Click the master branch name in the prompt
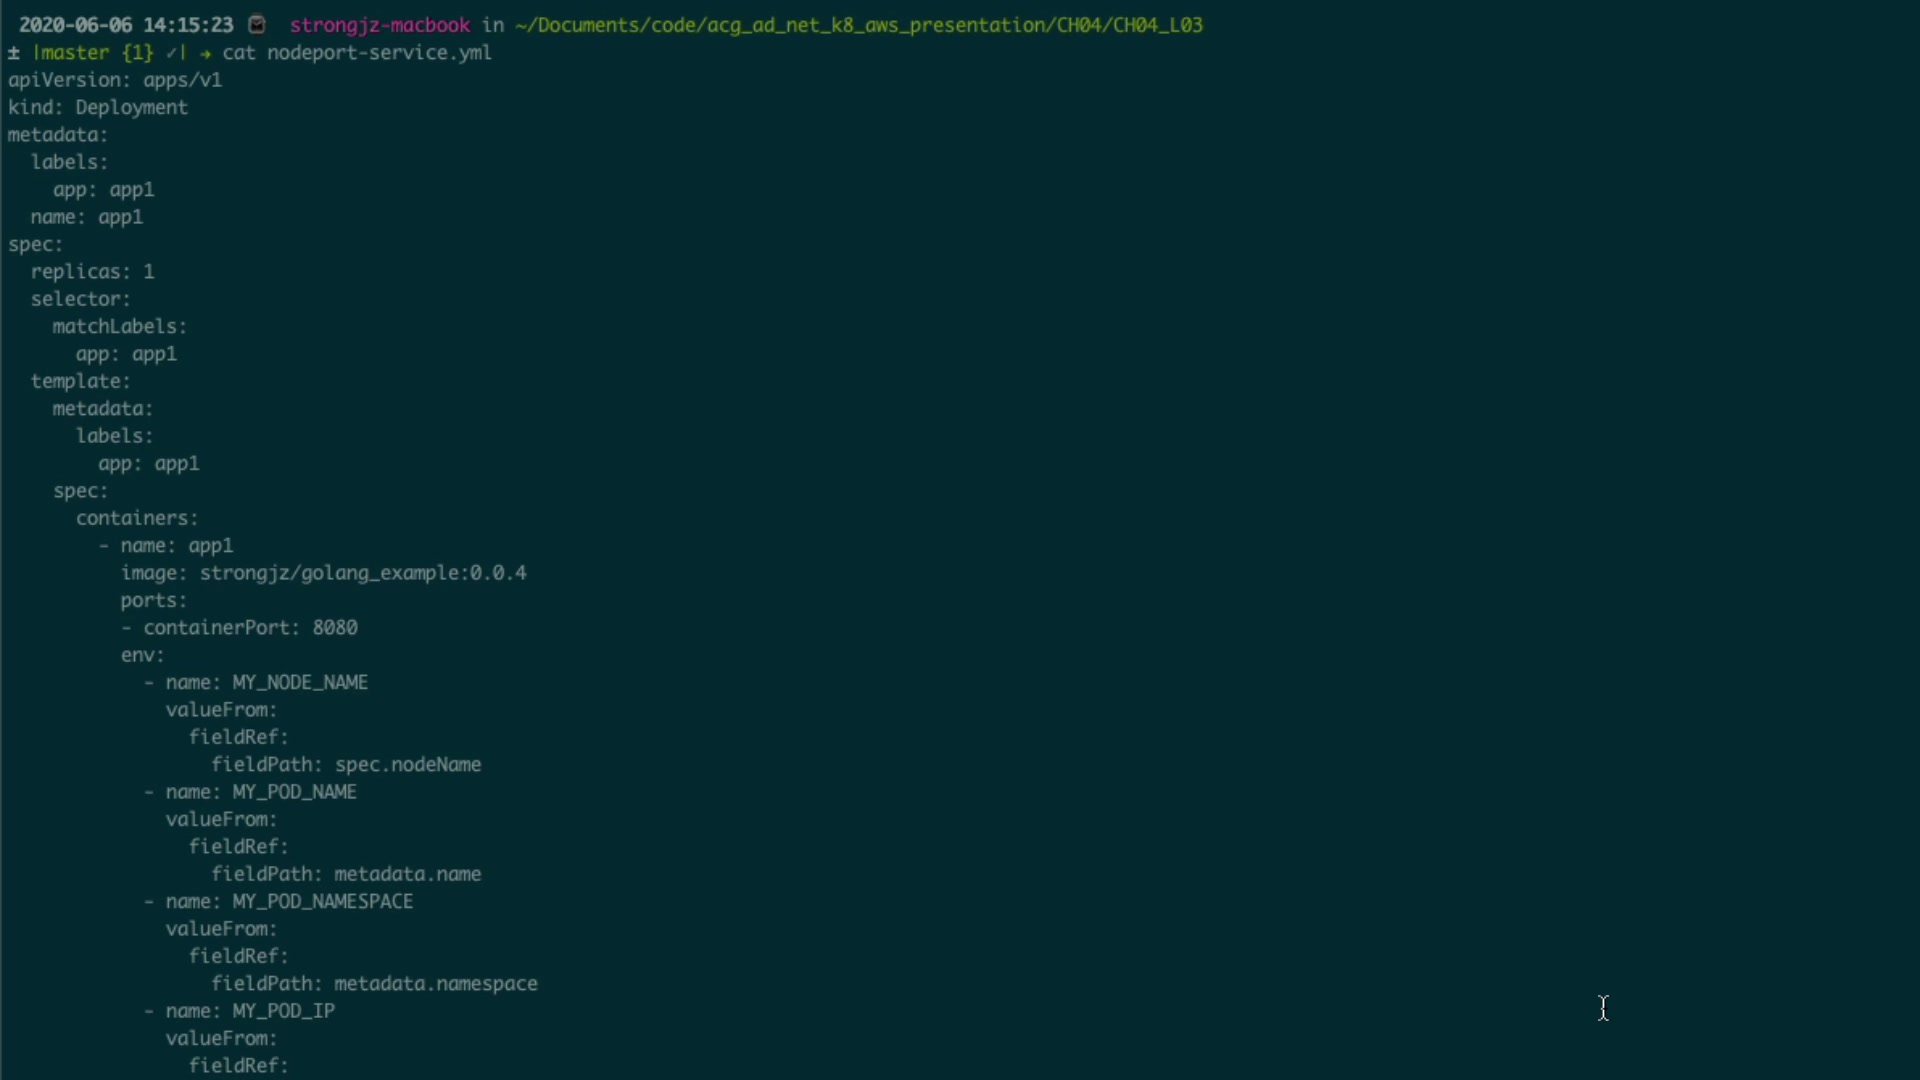This screenshot has height=1080, width=1920. (x=74, y=53)
